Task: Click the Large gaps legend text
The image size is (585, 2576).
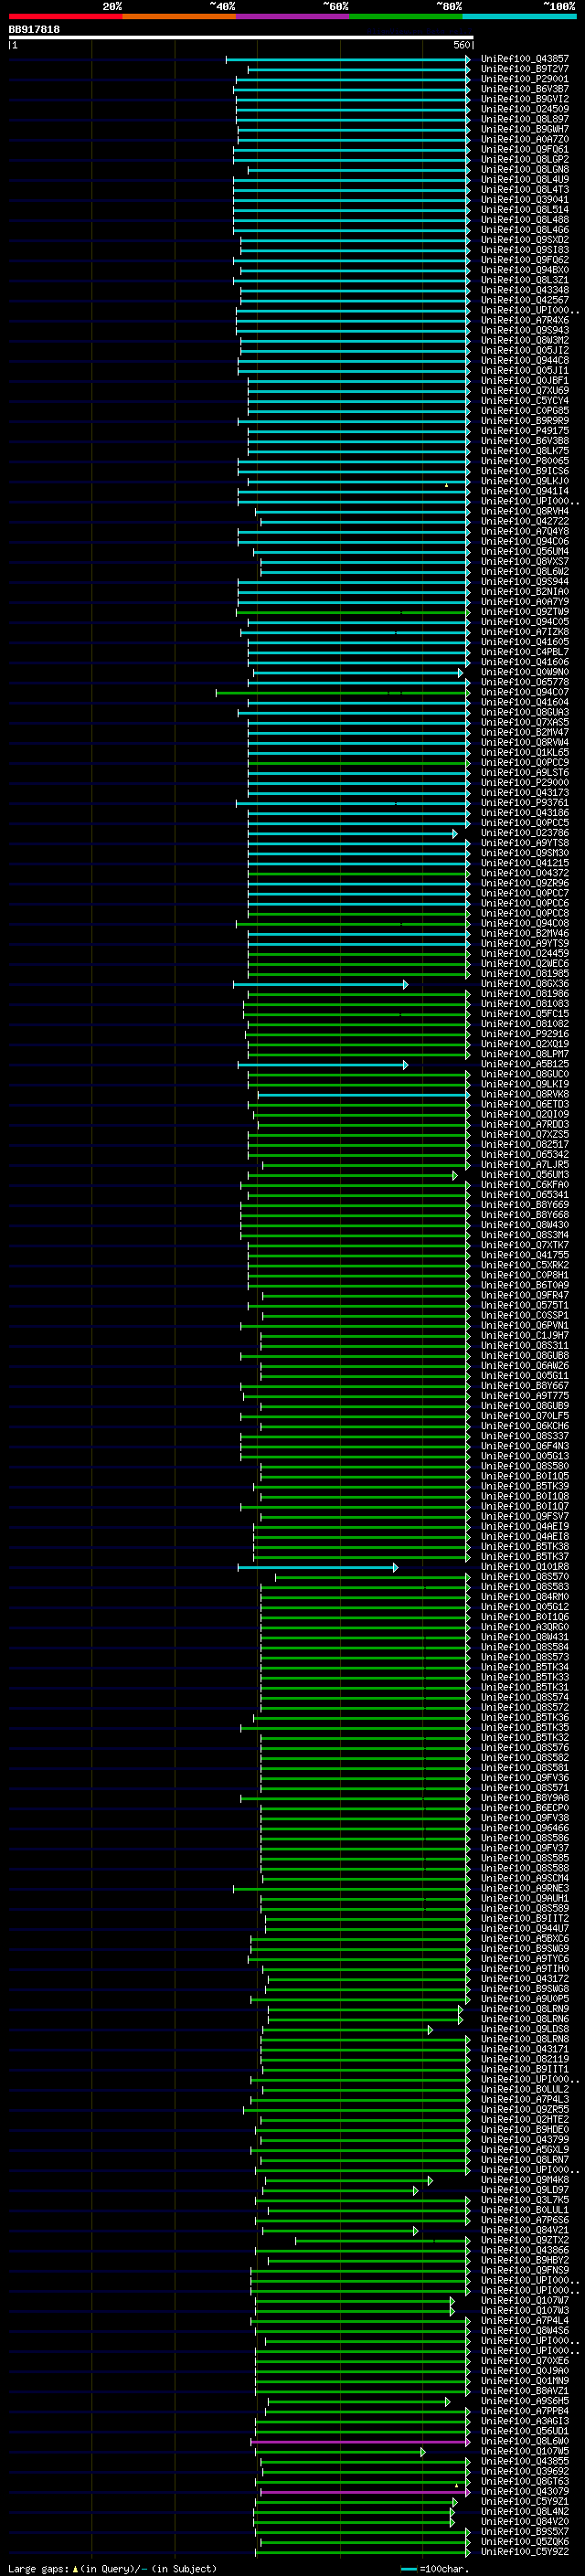Action: pos(112,2568)
